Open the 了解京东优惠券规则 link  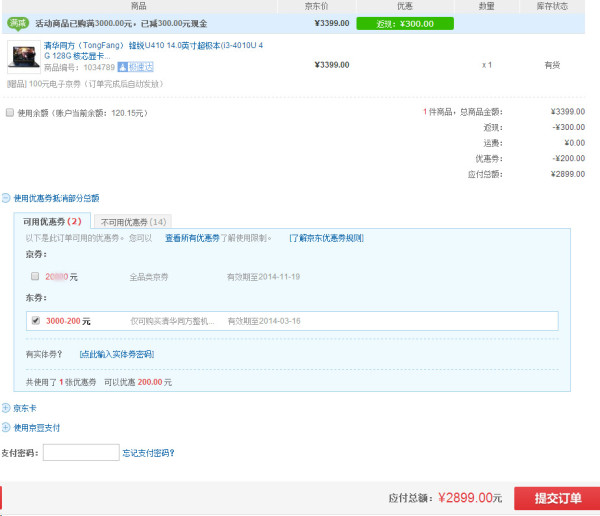pos(326,238)
